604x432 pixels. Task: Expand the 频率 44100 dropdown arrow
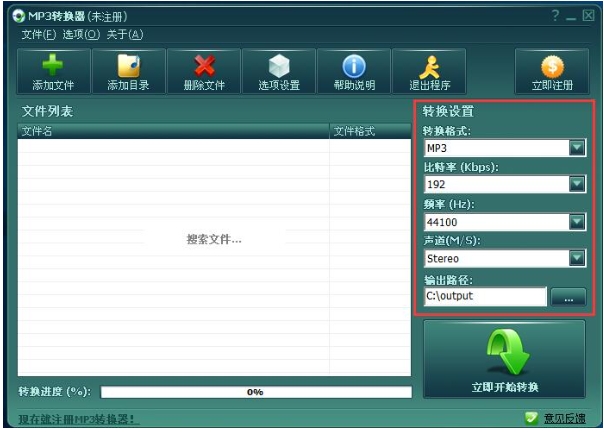[577, 222]
